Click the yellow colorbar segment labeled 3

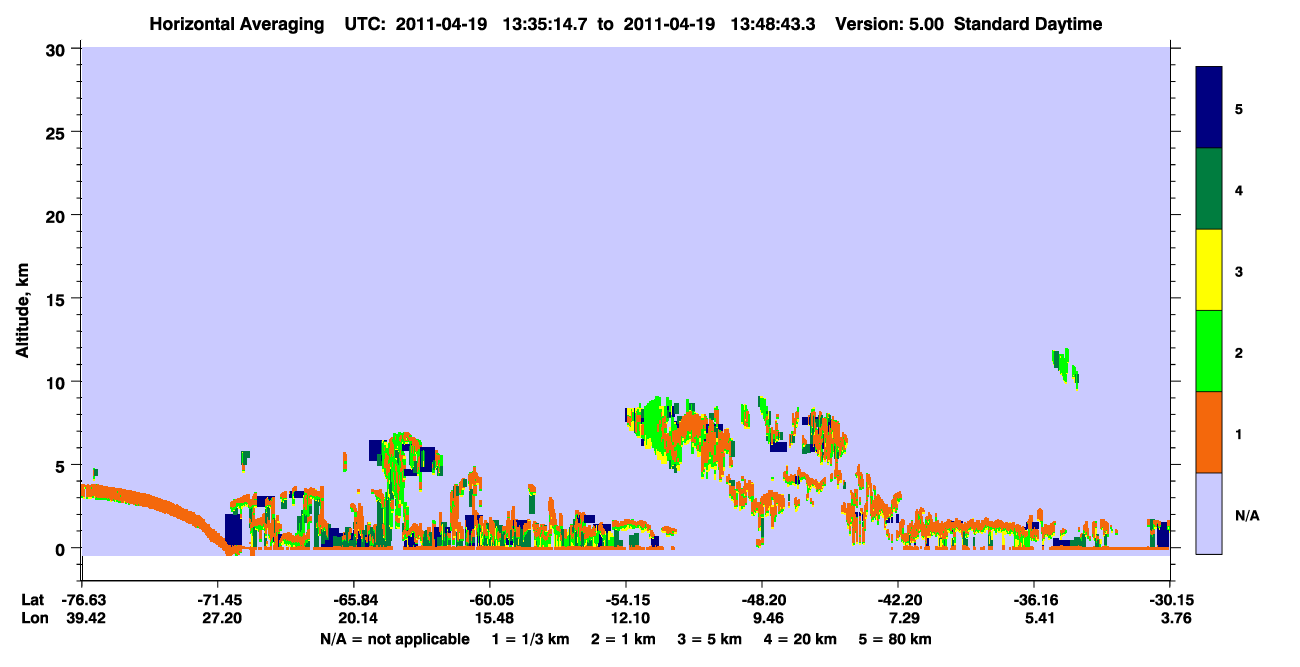point(1209,270)
